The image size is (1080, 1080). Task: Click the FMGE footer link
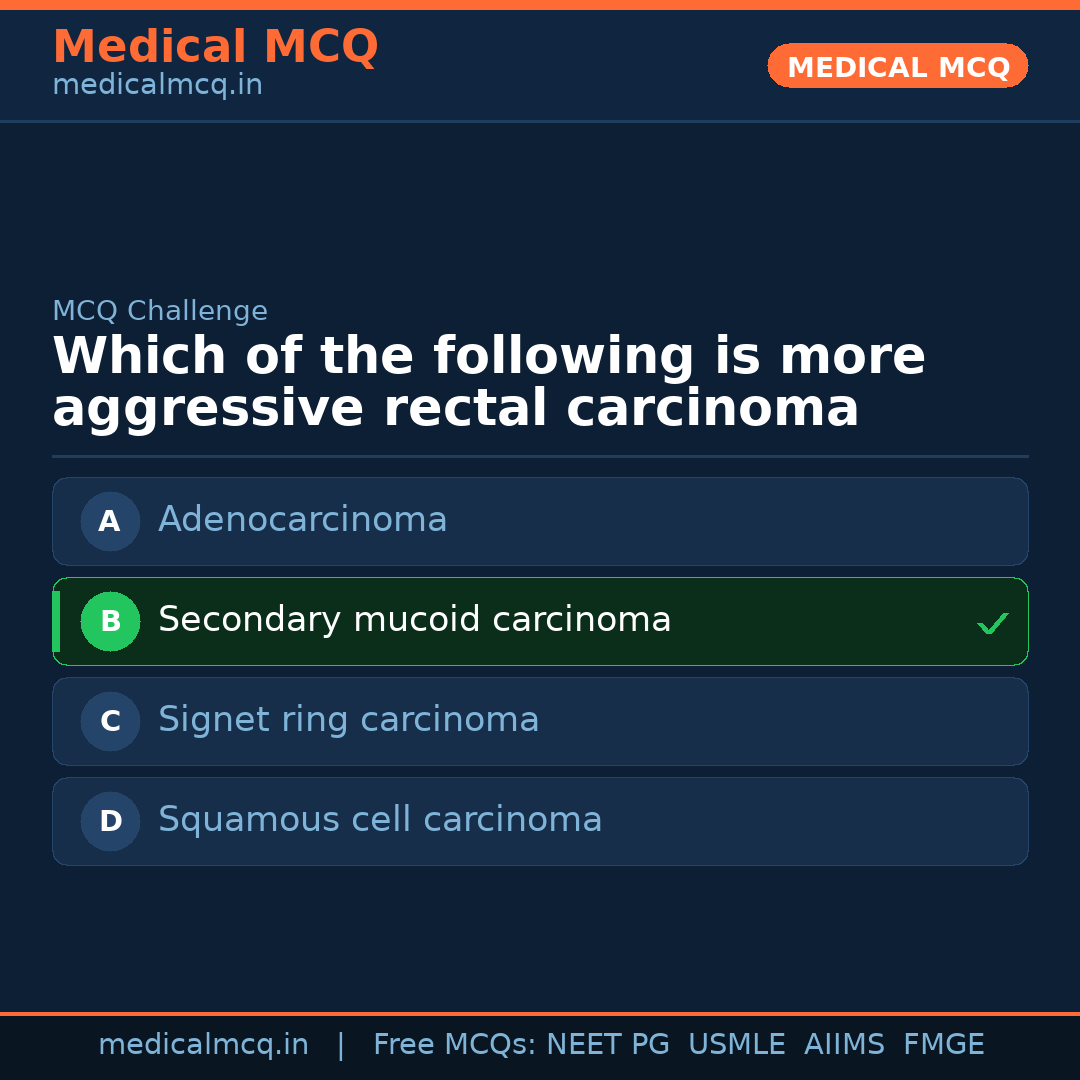[x=943, y=1043]
